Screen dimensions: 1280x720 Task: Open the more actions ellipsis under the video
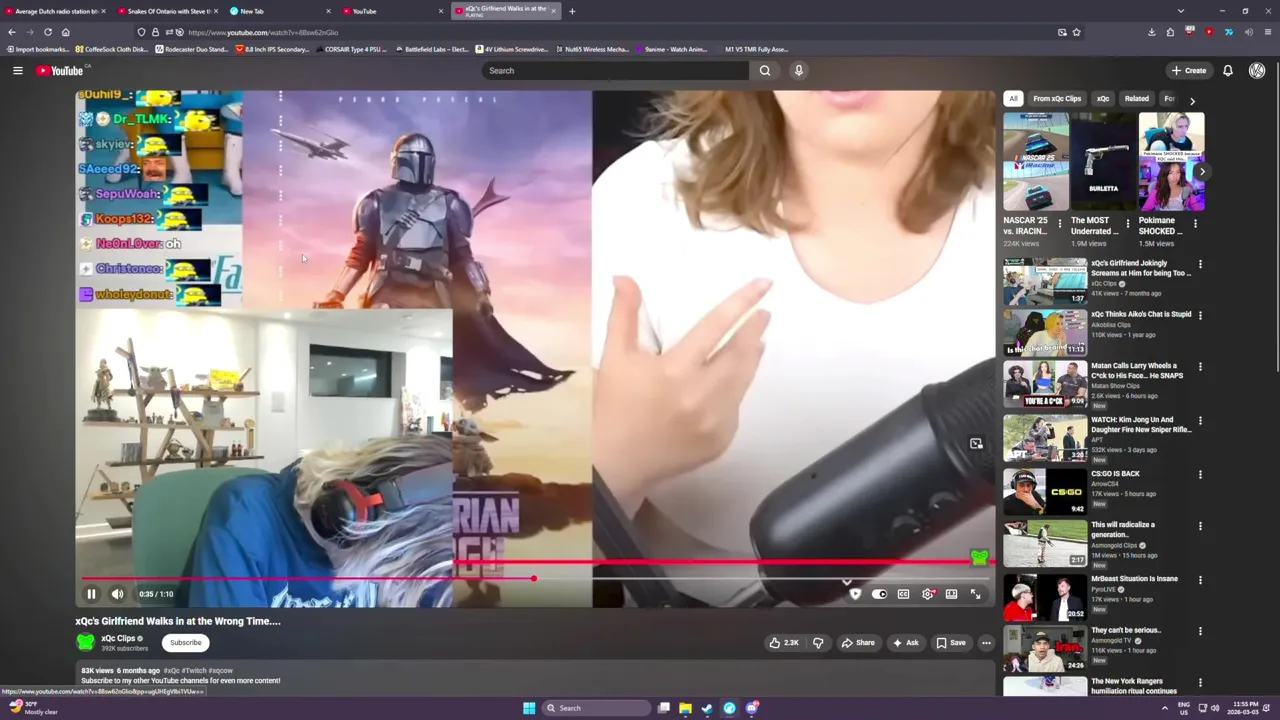click(986, 643)
